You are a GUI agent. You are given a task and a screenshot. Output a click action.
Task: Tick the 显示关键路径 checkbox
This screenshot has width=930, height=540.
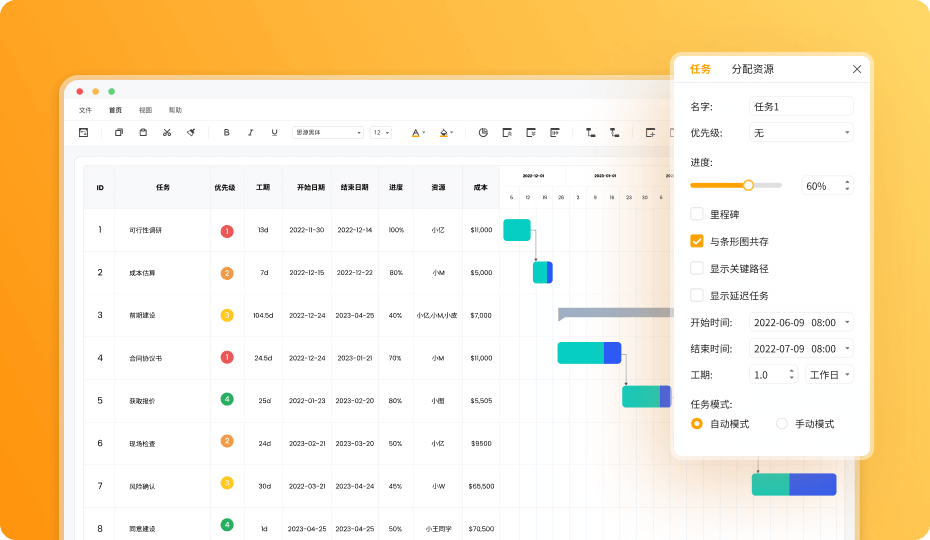click(x=697, y=268)
